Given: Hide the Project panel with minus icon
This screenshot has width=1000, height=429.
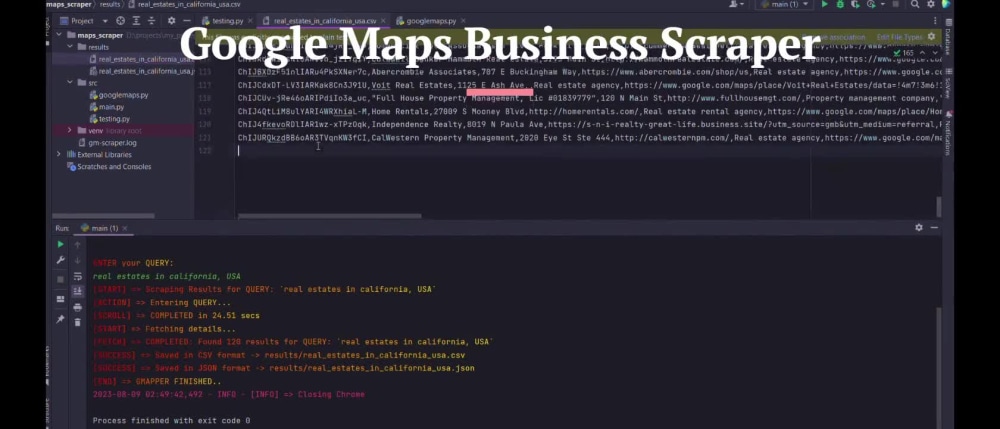Looking at the screenshot, I should 186,21.
